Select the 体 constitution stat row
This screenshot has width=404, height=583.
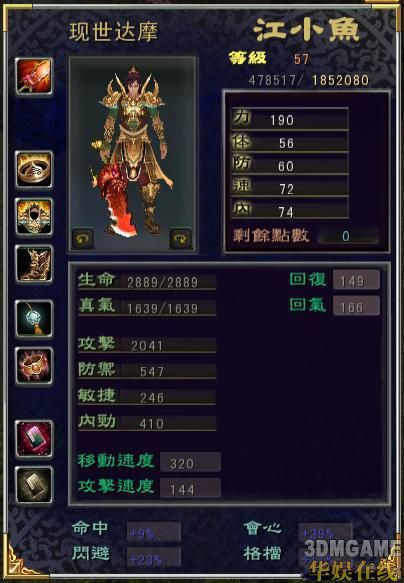click(x=289, y=142)
